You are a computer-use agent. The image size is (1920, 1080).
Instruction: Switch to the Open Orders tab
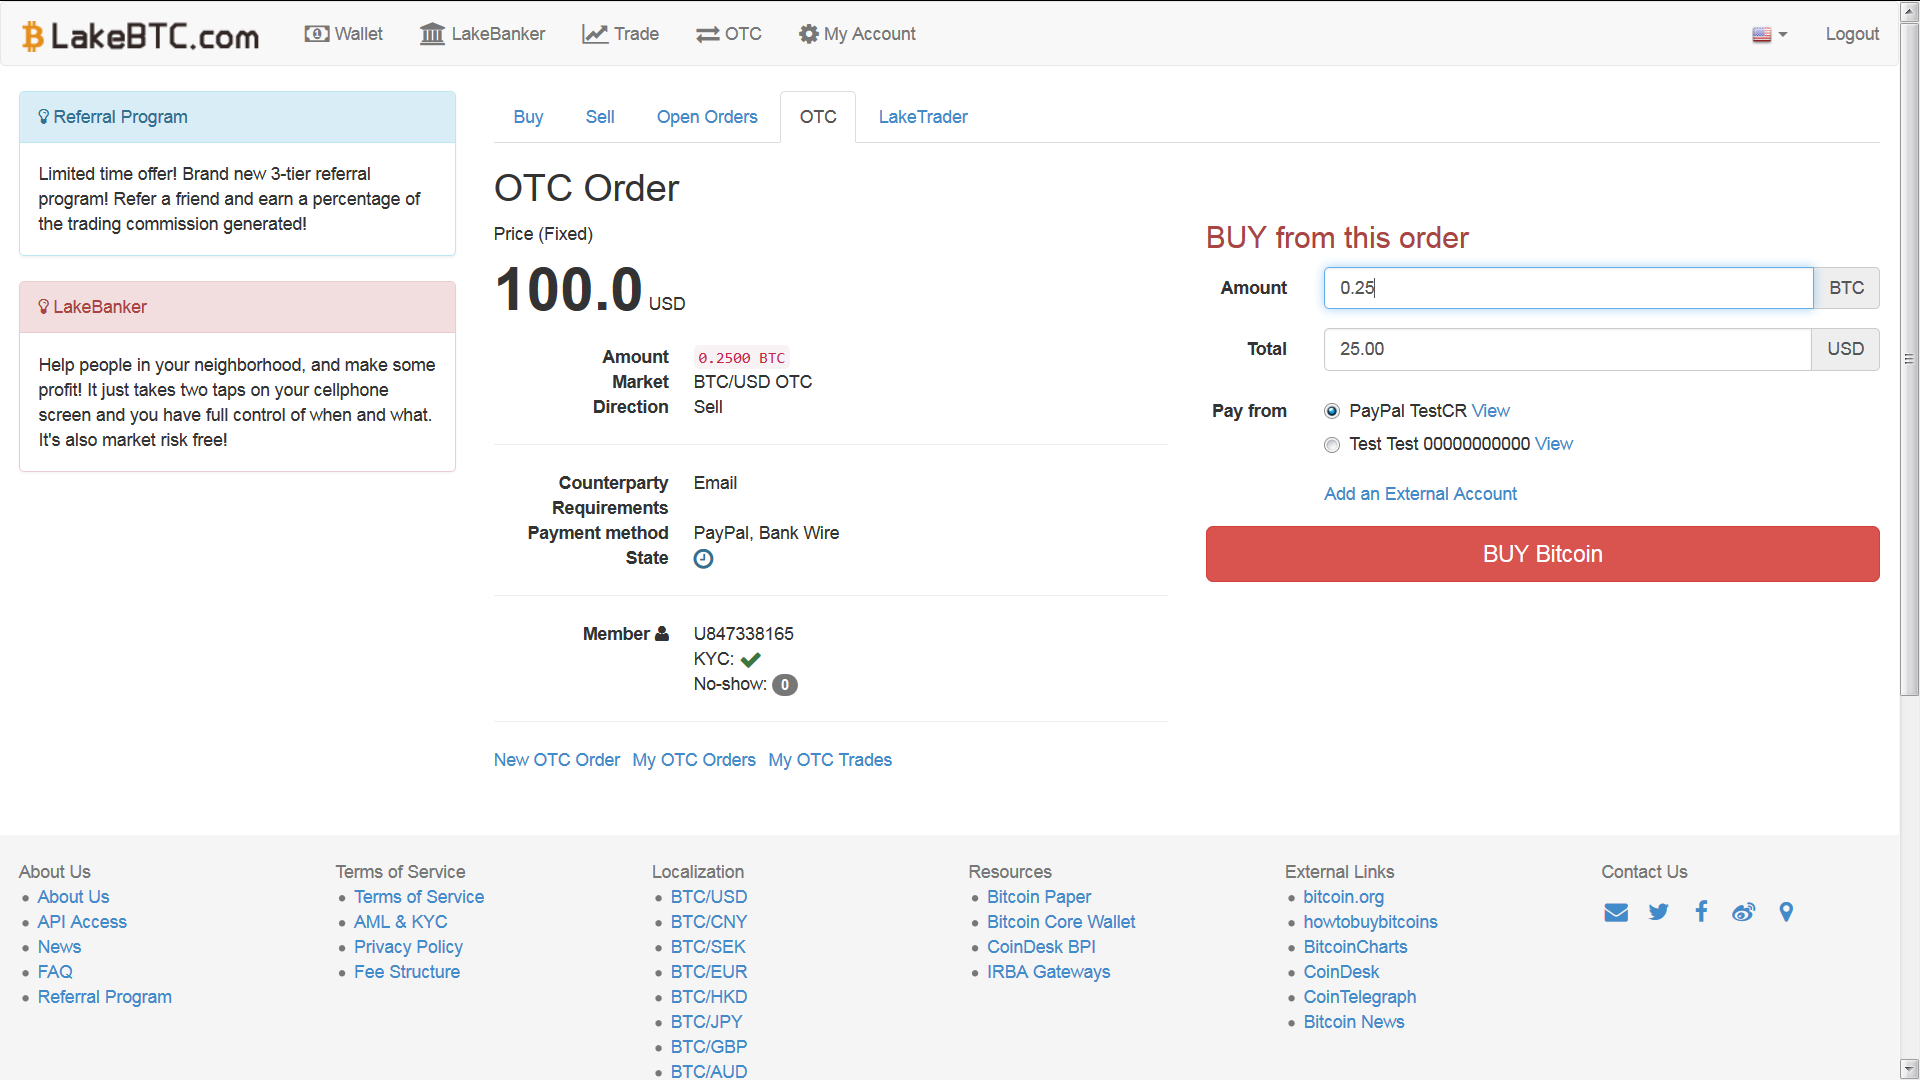[x=707, y=117]
